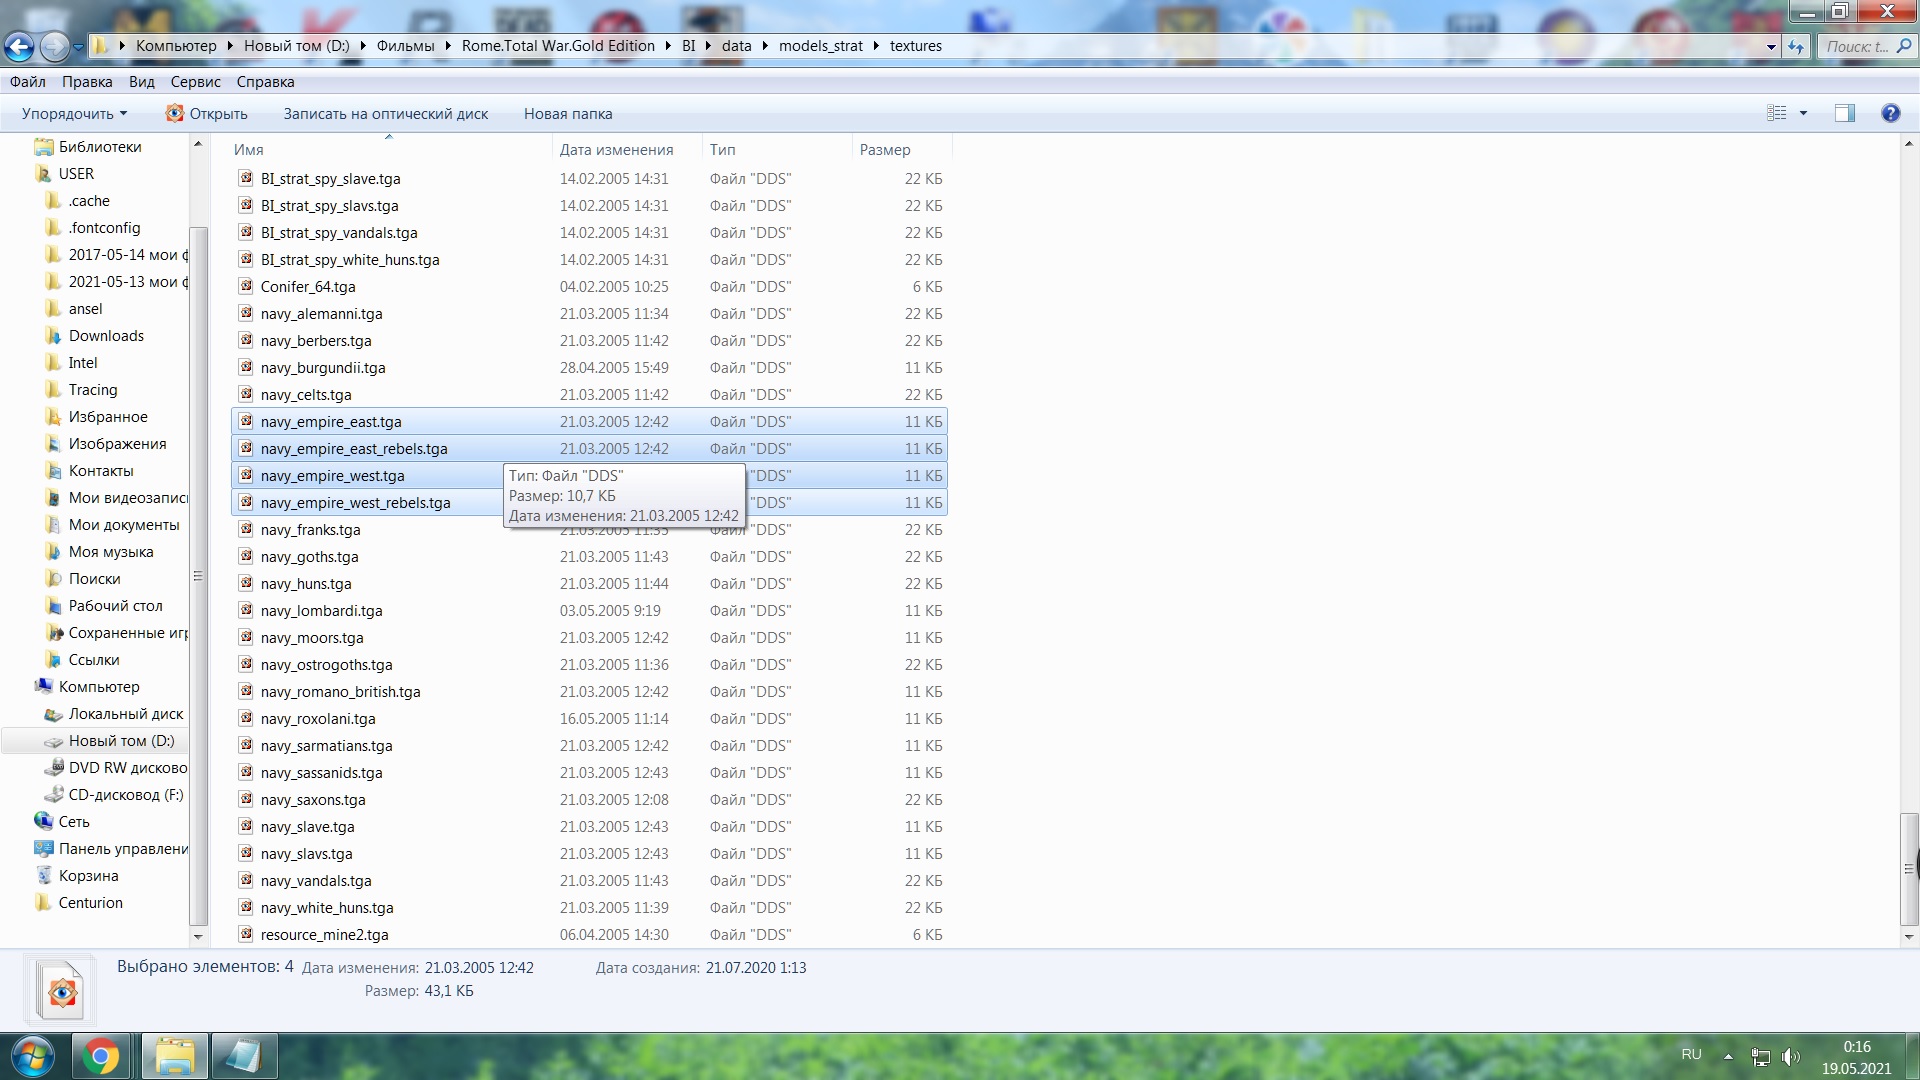The image size is (1920, 1080).
Task: Open the address bar history dropdown
Action: tap(1771, 46)
